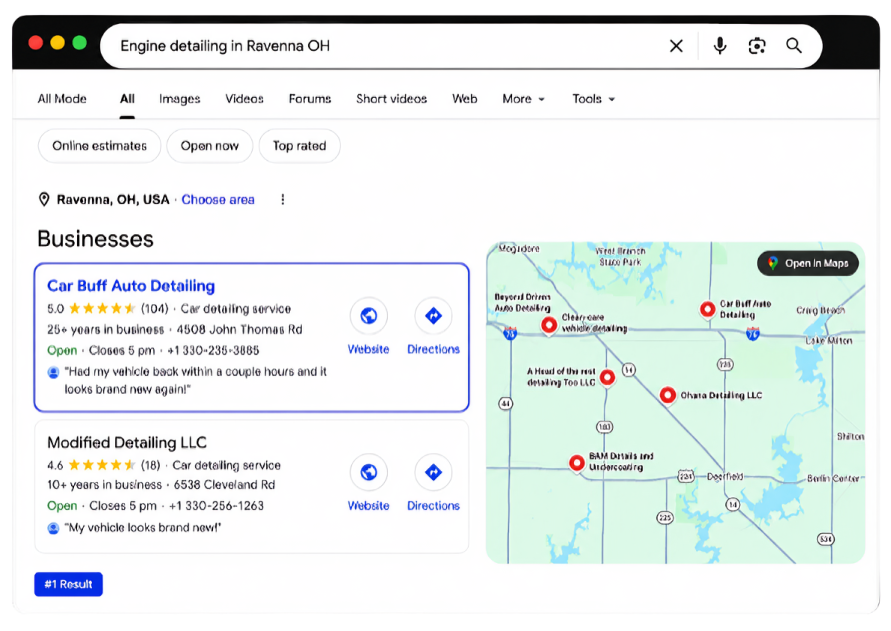Clear the search query with the X icon
891x631 pixels.
pyautogui.click(x=676, y=46)
